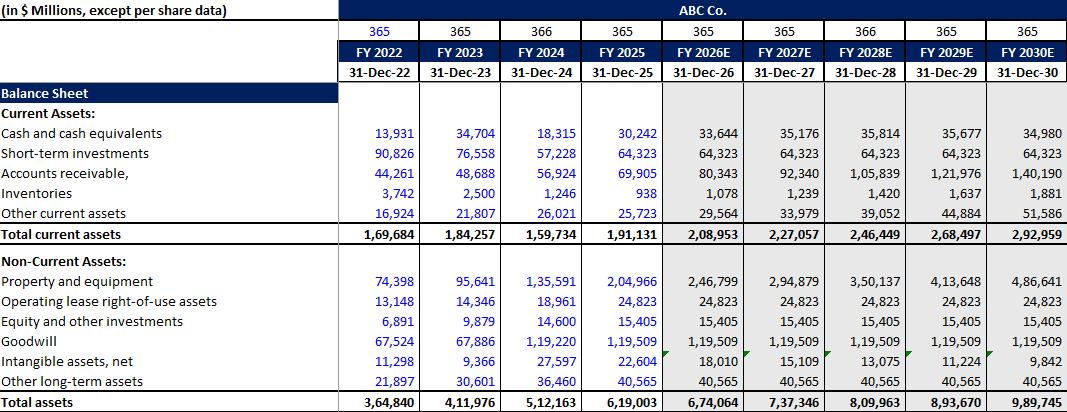This screenshot has height=412, width=1067.
Task: Select FY 2022 cash value 13,931
Action: (x=395, y=133)
